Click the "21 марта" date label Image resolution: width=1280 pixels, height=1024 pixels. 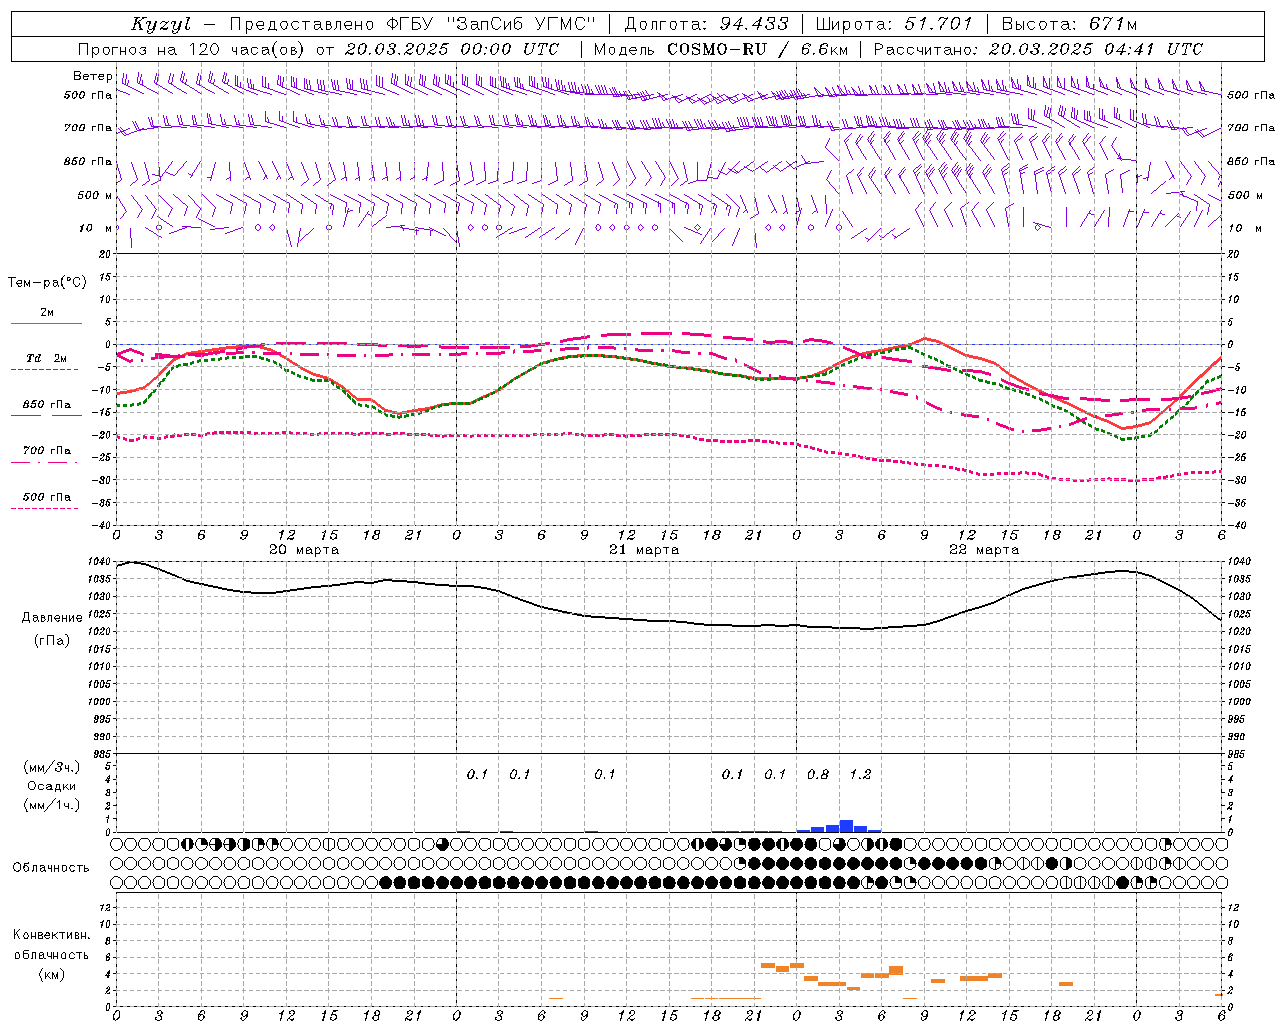click(x=645, y=550)
